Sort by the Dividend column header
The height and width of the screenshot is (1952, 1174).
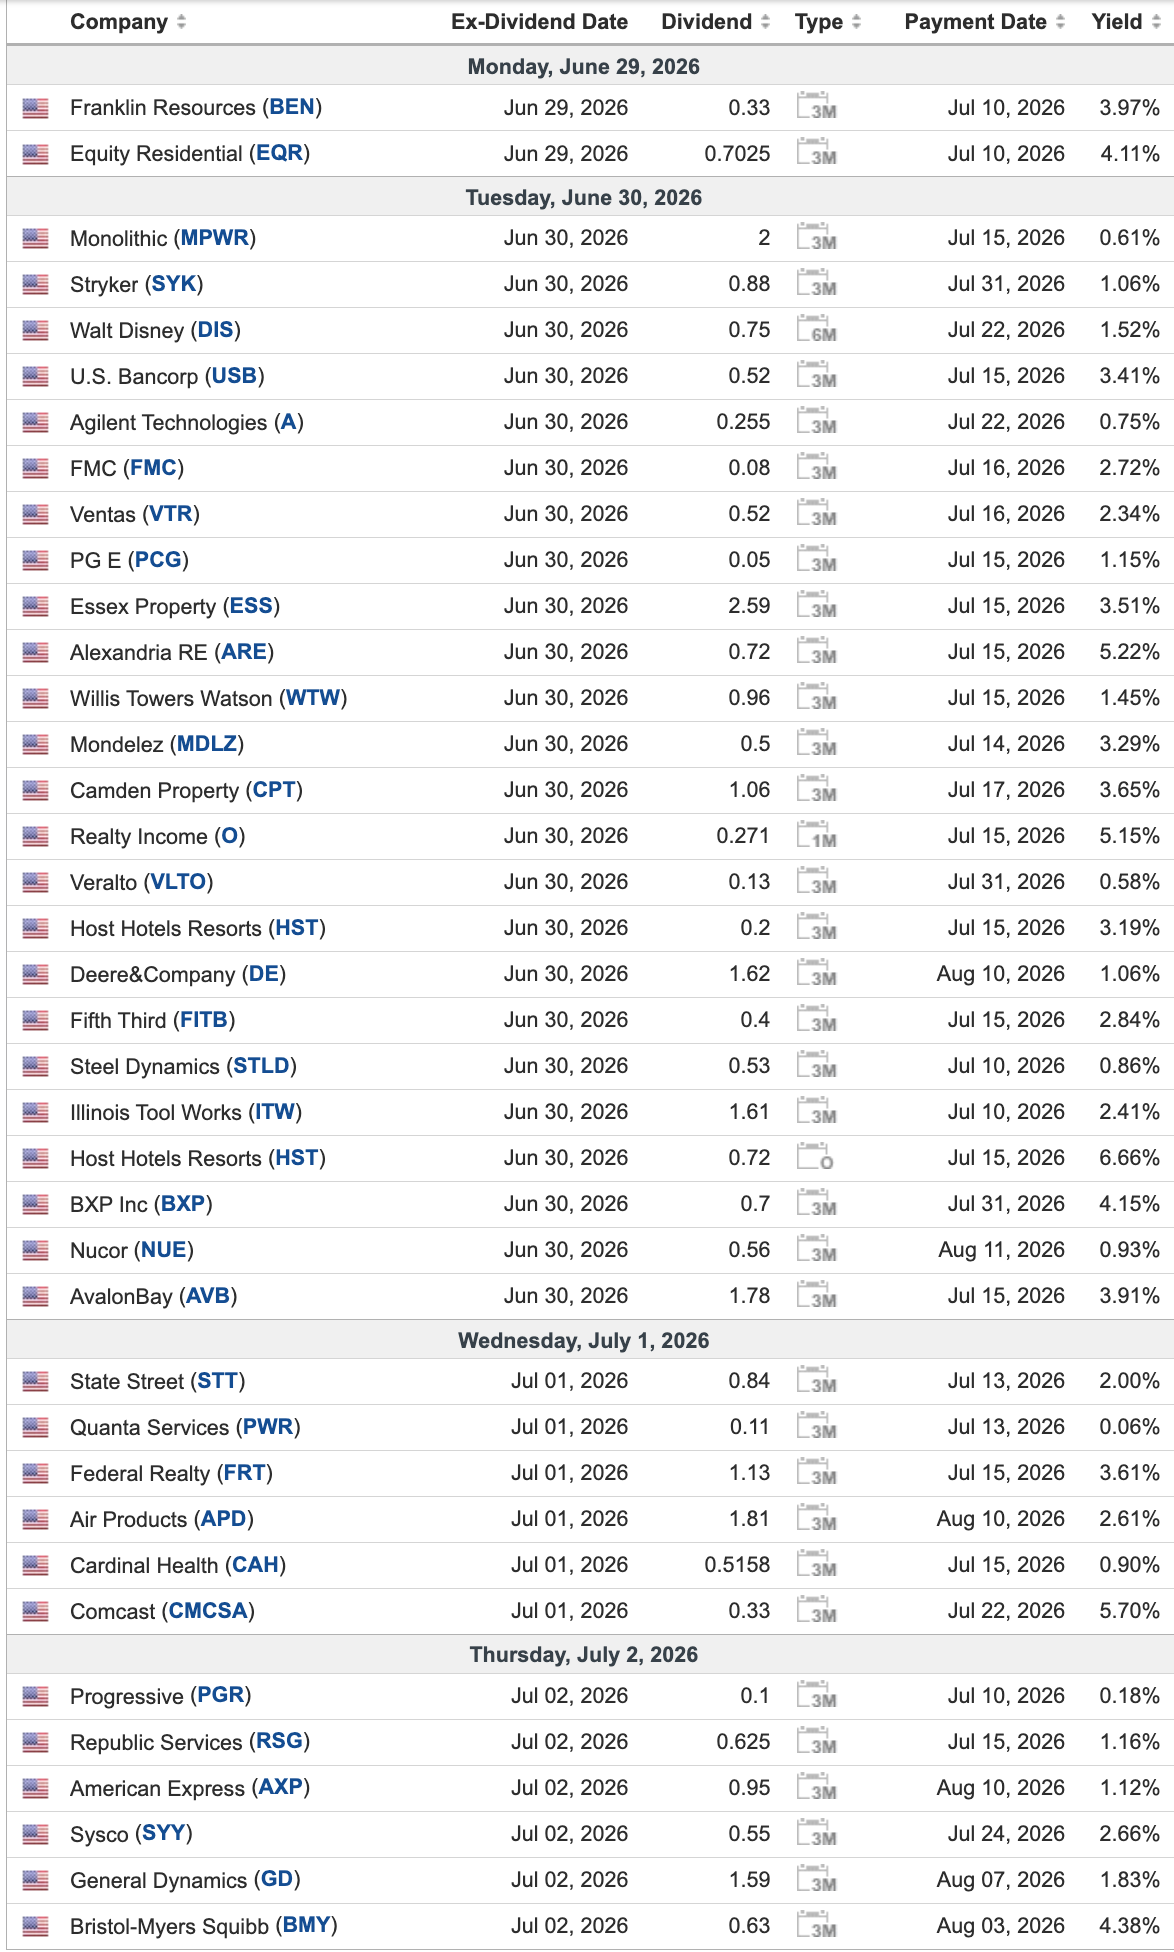715,22
